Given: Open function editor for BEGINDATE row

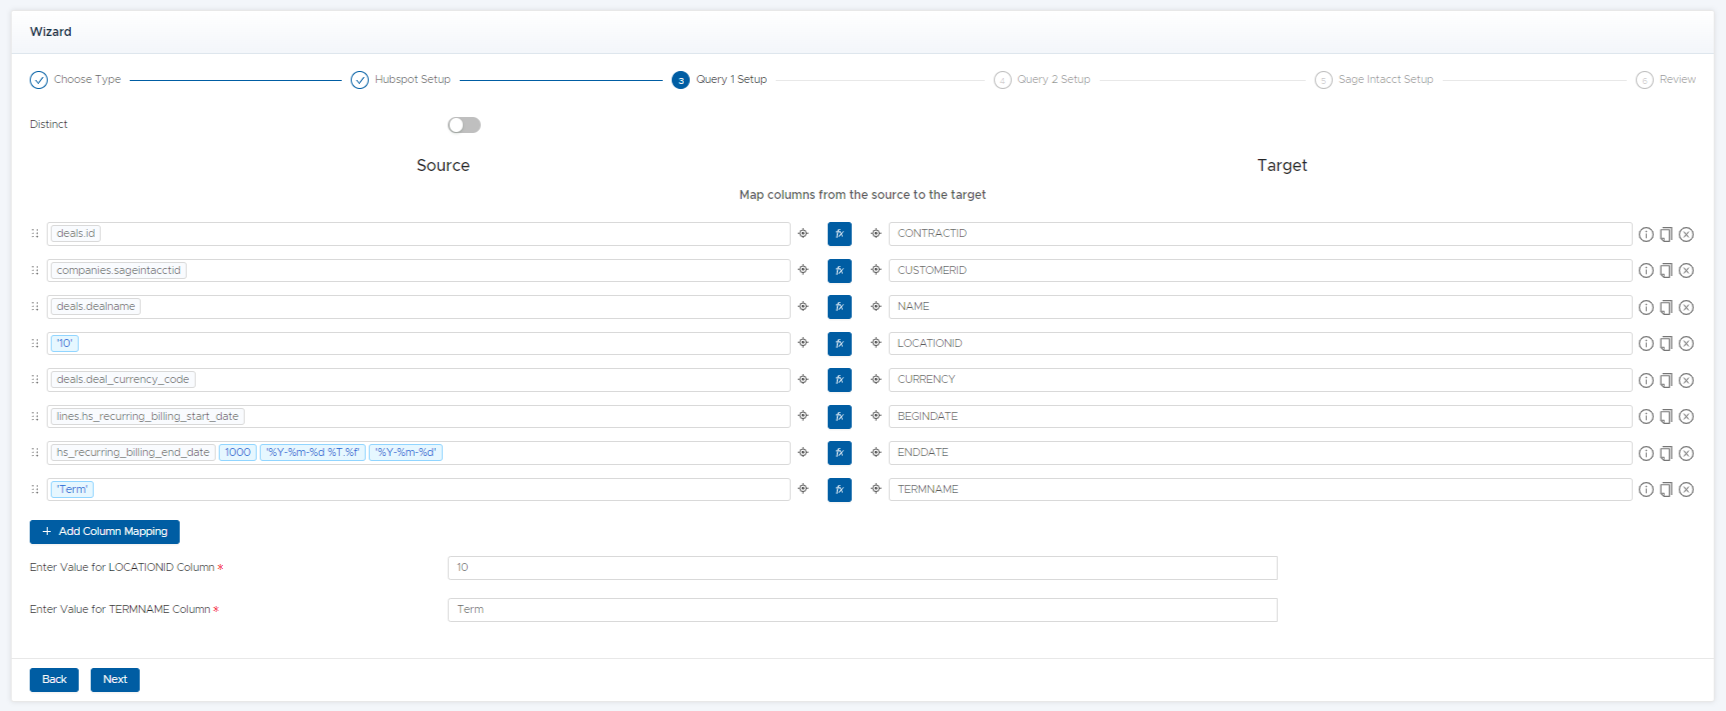Looking at the screenshot, I should click(840, 416).
